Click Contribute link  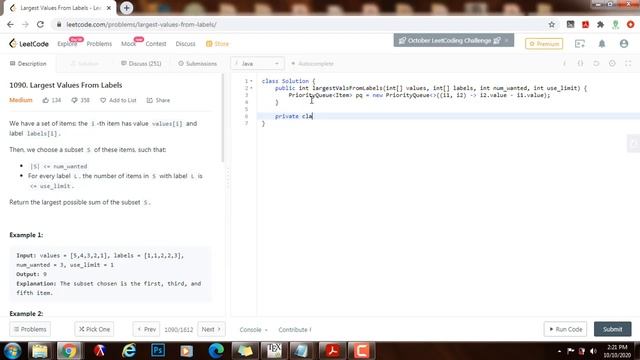pos(295,329)
